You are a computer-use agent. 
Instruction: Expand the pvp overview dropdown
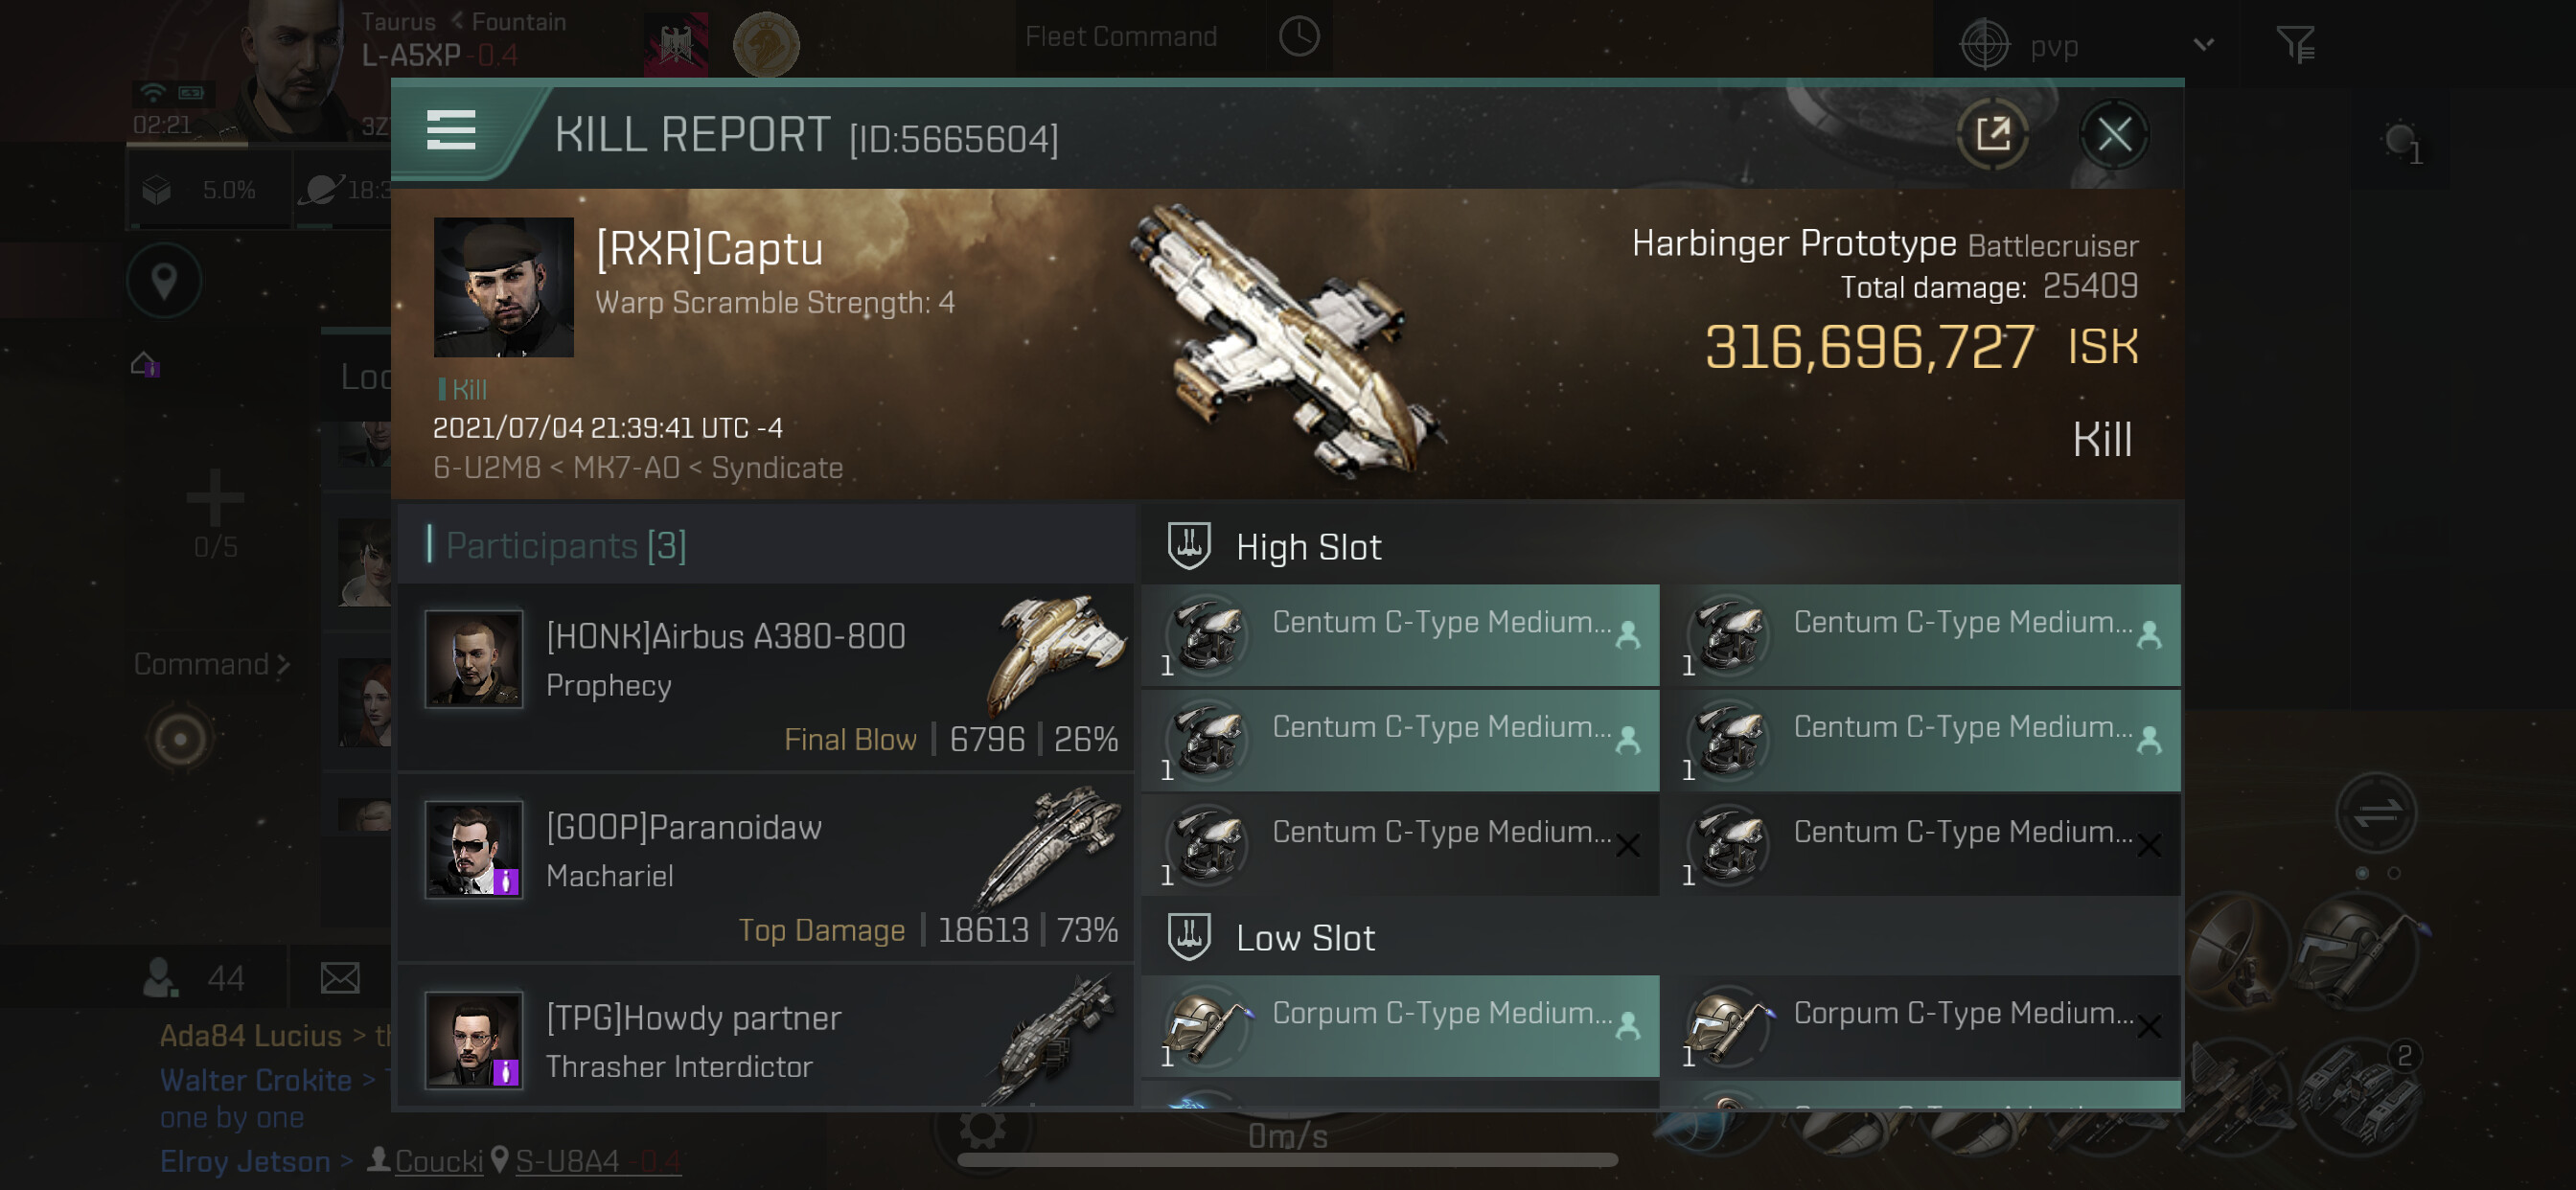click(2203, 45)
